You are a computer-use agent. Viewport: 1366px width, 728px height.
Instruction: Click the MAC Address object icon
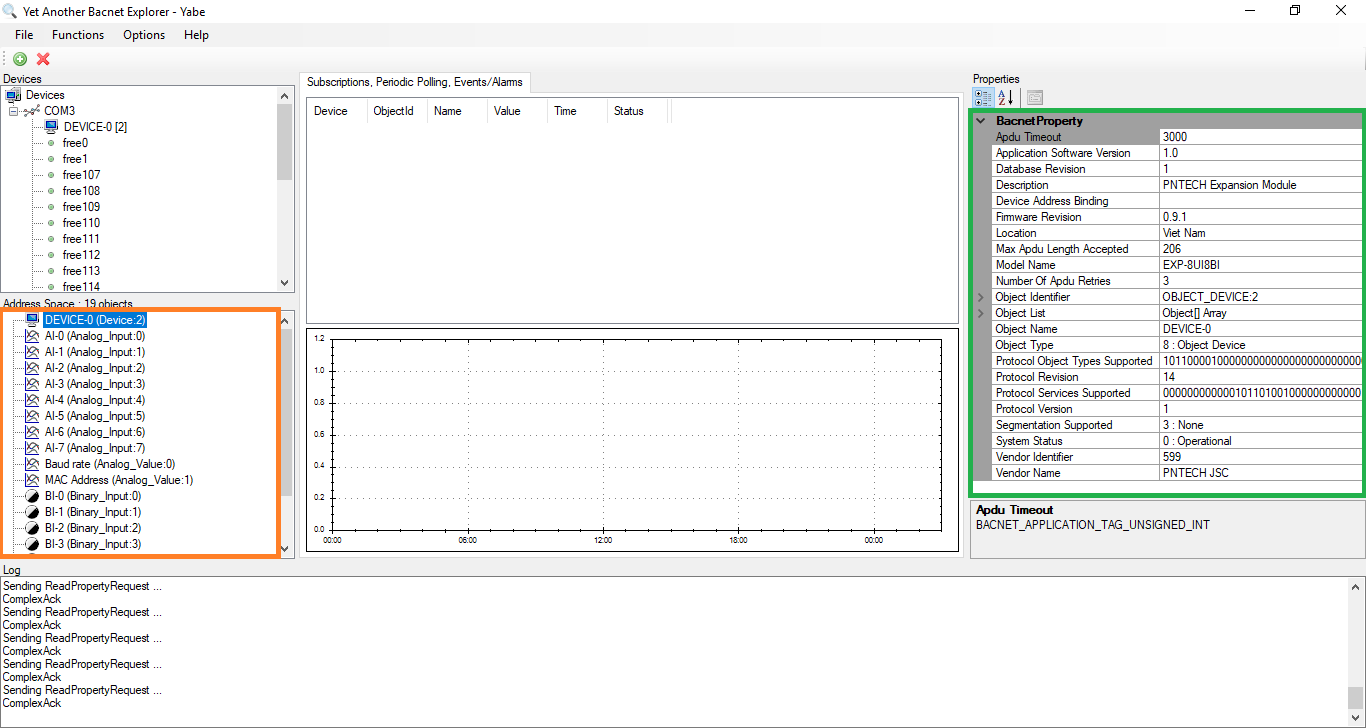31,479
